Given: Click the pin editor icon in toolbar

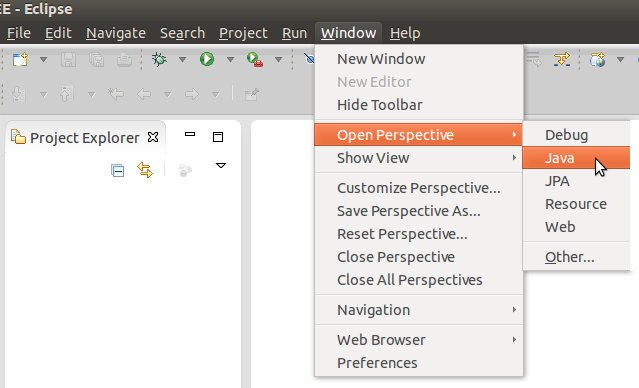Looking at the screenshot, I should coord(252,95).
